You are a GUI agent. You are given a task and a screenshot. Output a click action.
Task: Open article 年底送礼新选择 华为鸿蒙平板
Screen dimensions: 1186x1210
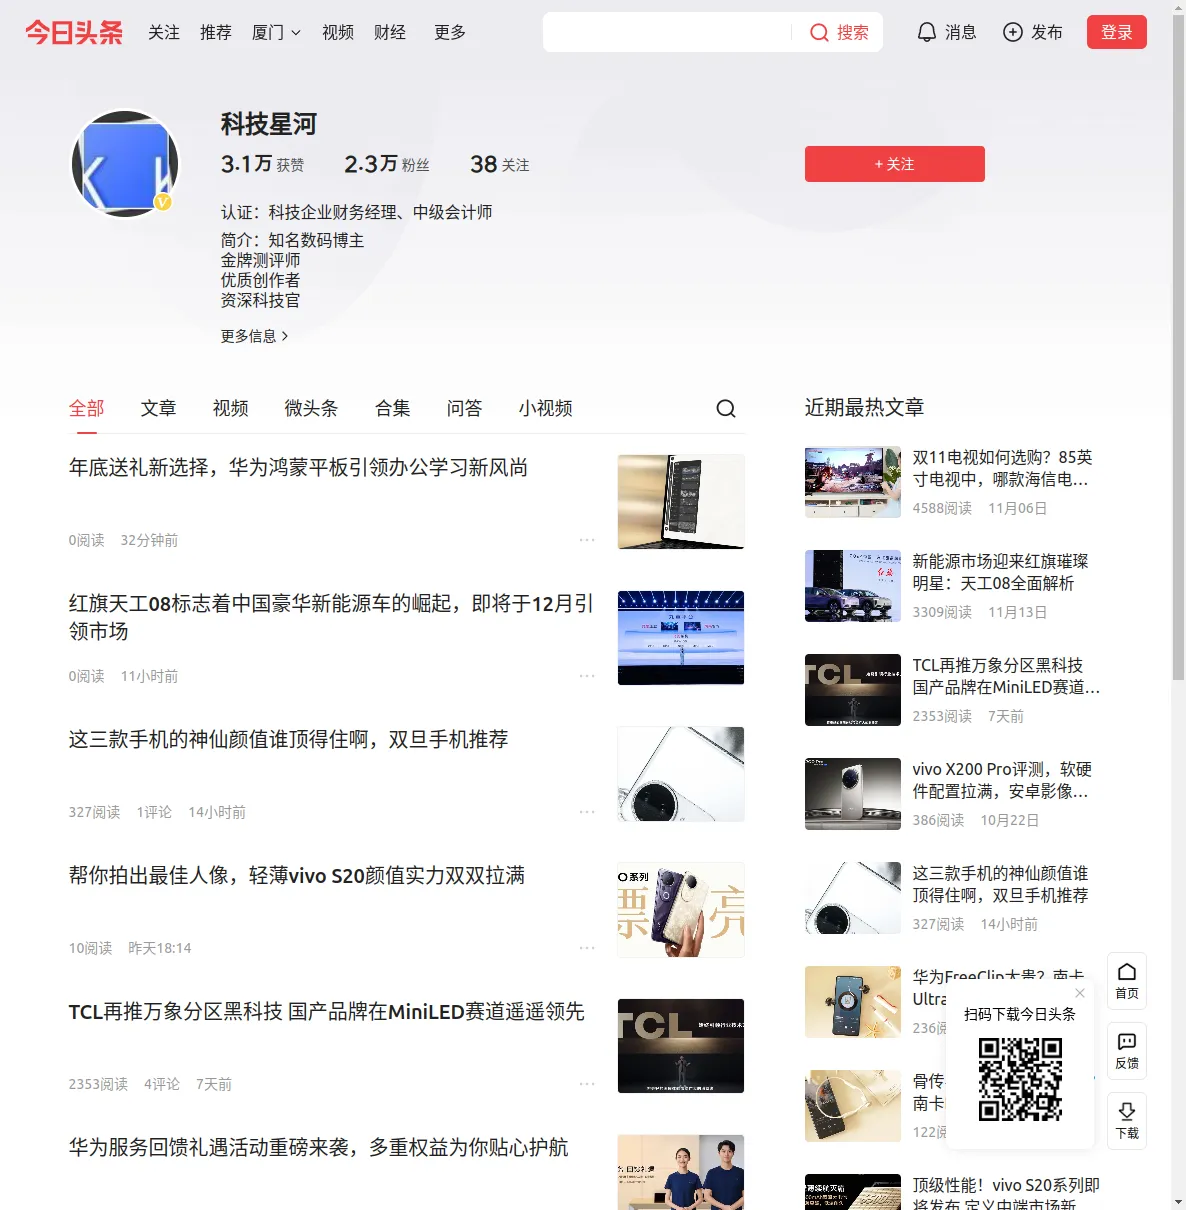pos(298,467)
